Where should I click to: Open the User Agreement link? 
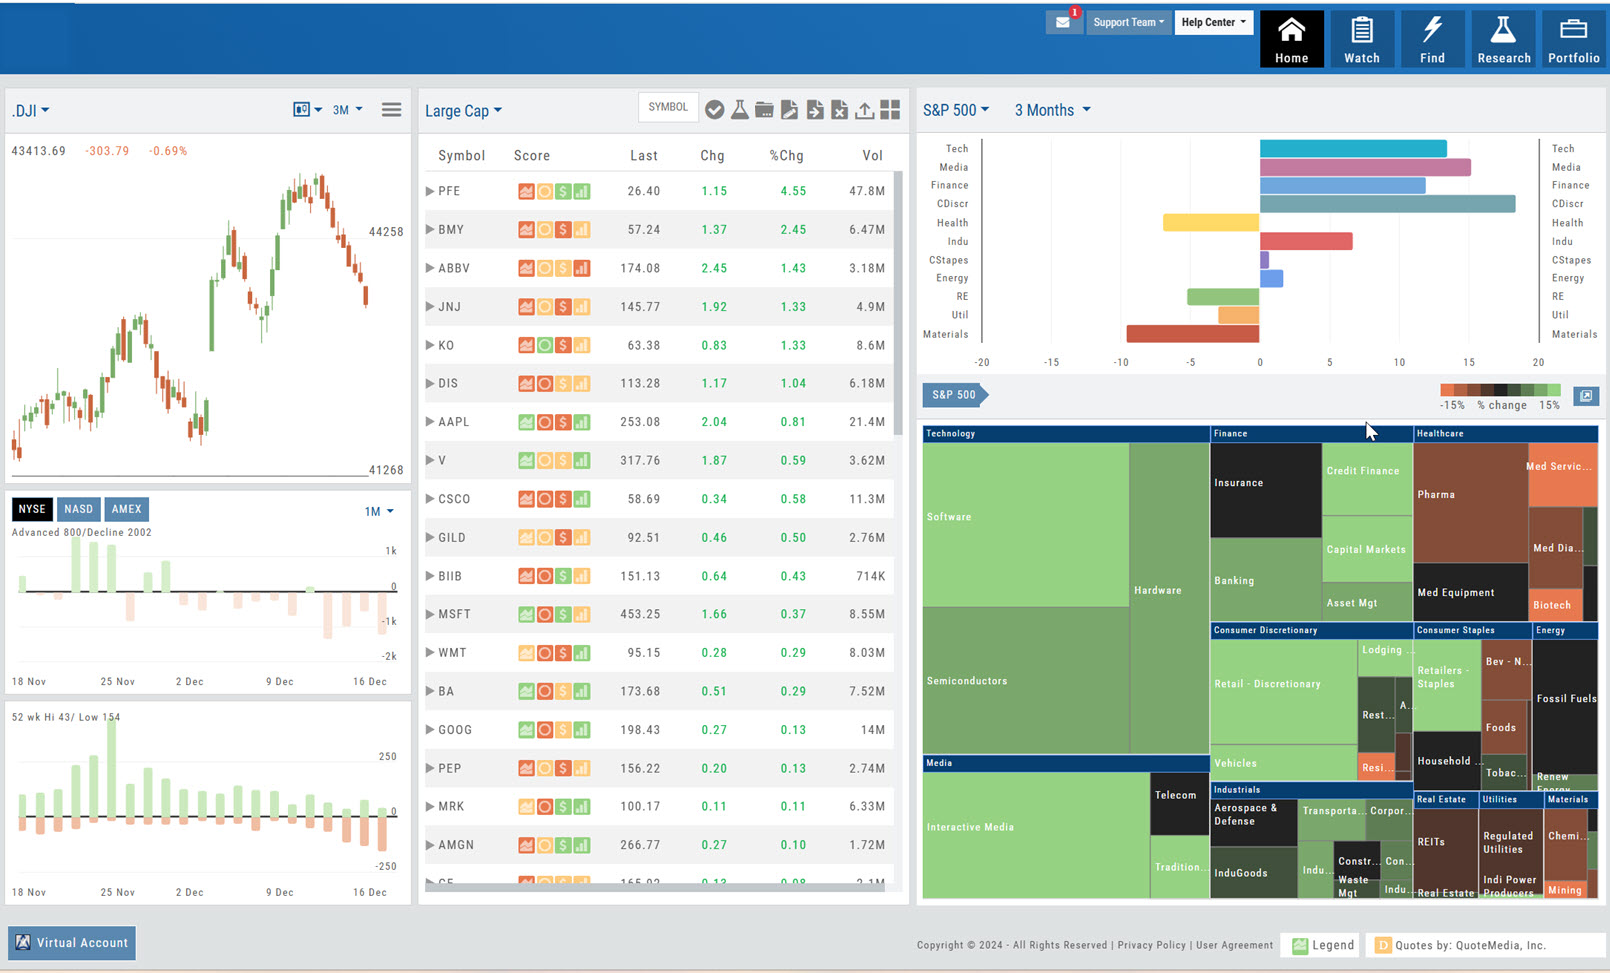click(x=1234, y=945)
